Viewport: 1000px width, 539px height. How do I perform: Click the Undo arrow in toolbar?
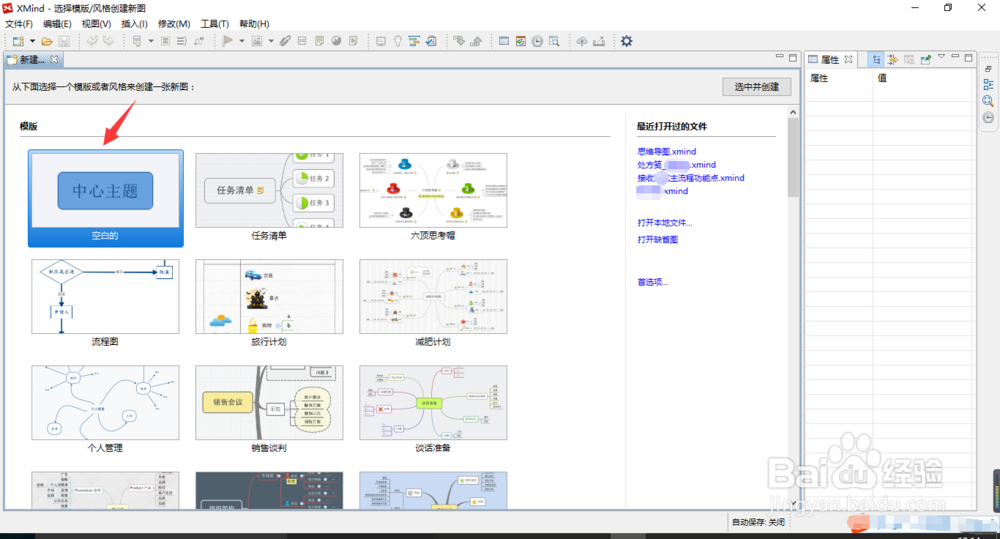tap(92, 41)
